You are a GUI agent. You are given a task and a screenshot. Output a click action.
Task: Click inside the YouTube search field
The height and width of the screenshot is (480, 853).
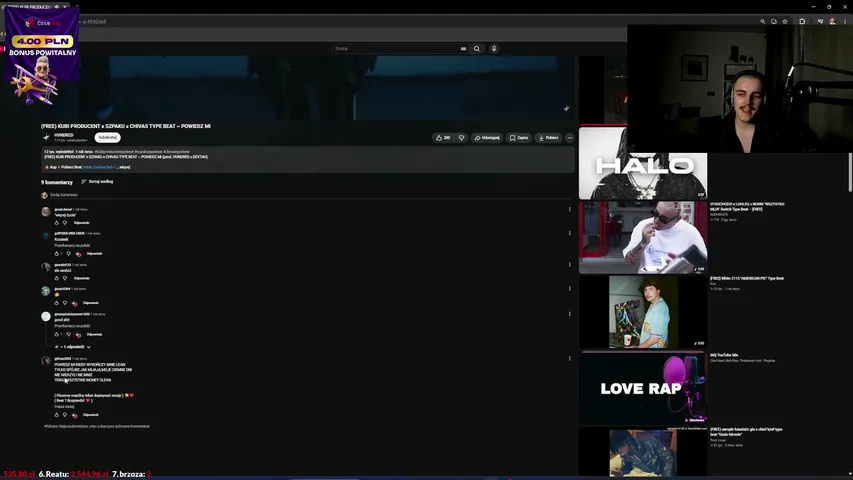tap(397, 48)
